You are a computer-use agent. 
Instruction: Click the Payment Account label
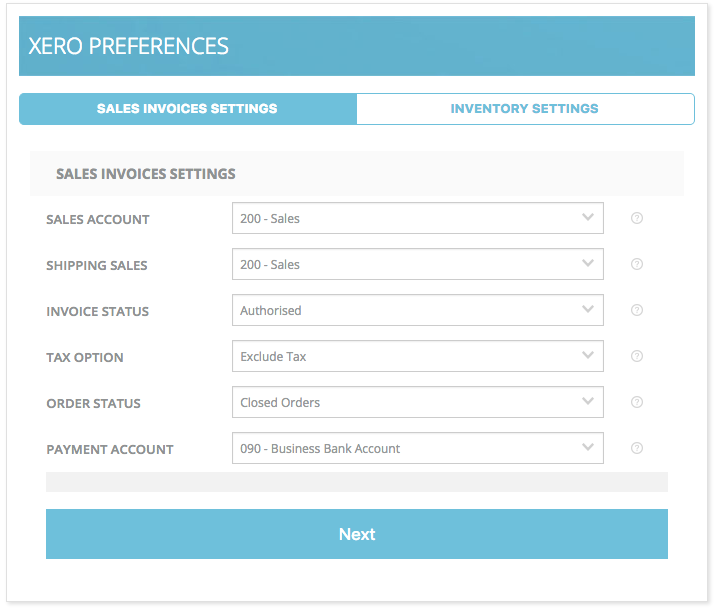click(110, 450)
